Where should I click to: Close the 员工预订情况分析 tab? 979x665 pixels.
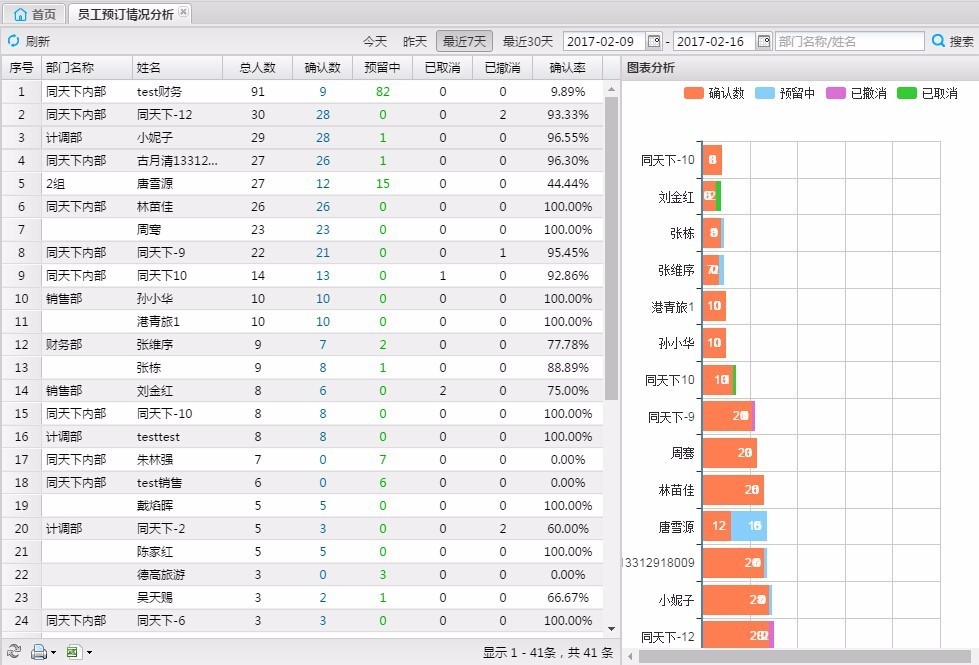point(183,13)
